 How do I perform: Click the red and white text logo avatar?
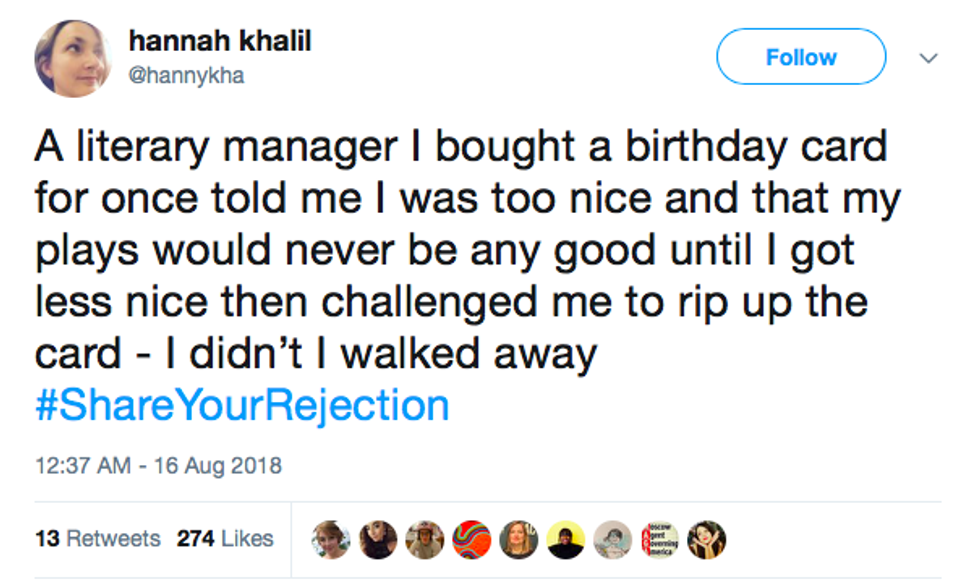click(660, 539)
